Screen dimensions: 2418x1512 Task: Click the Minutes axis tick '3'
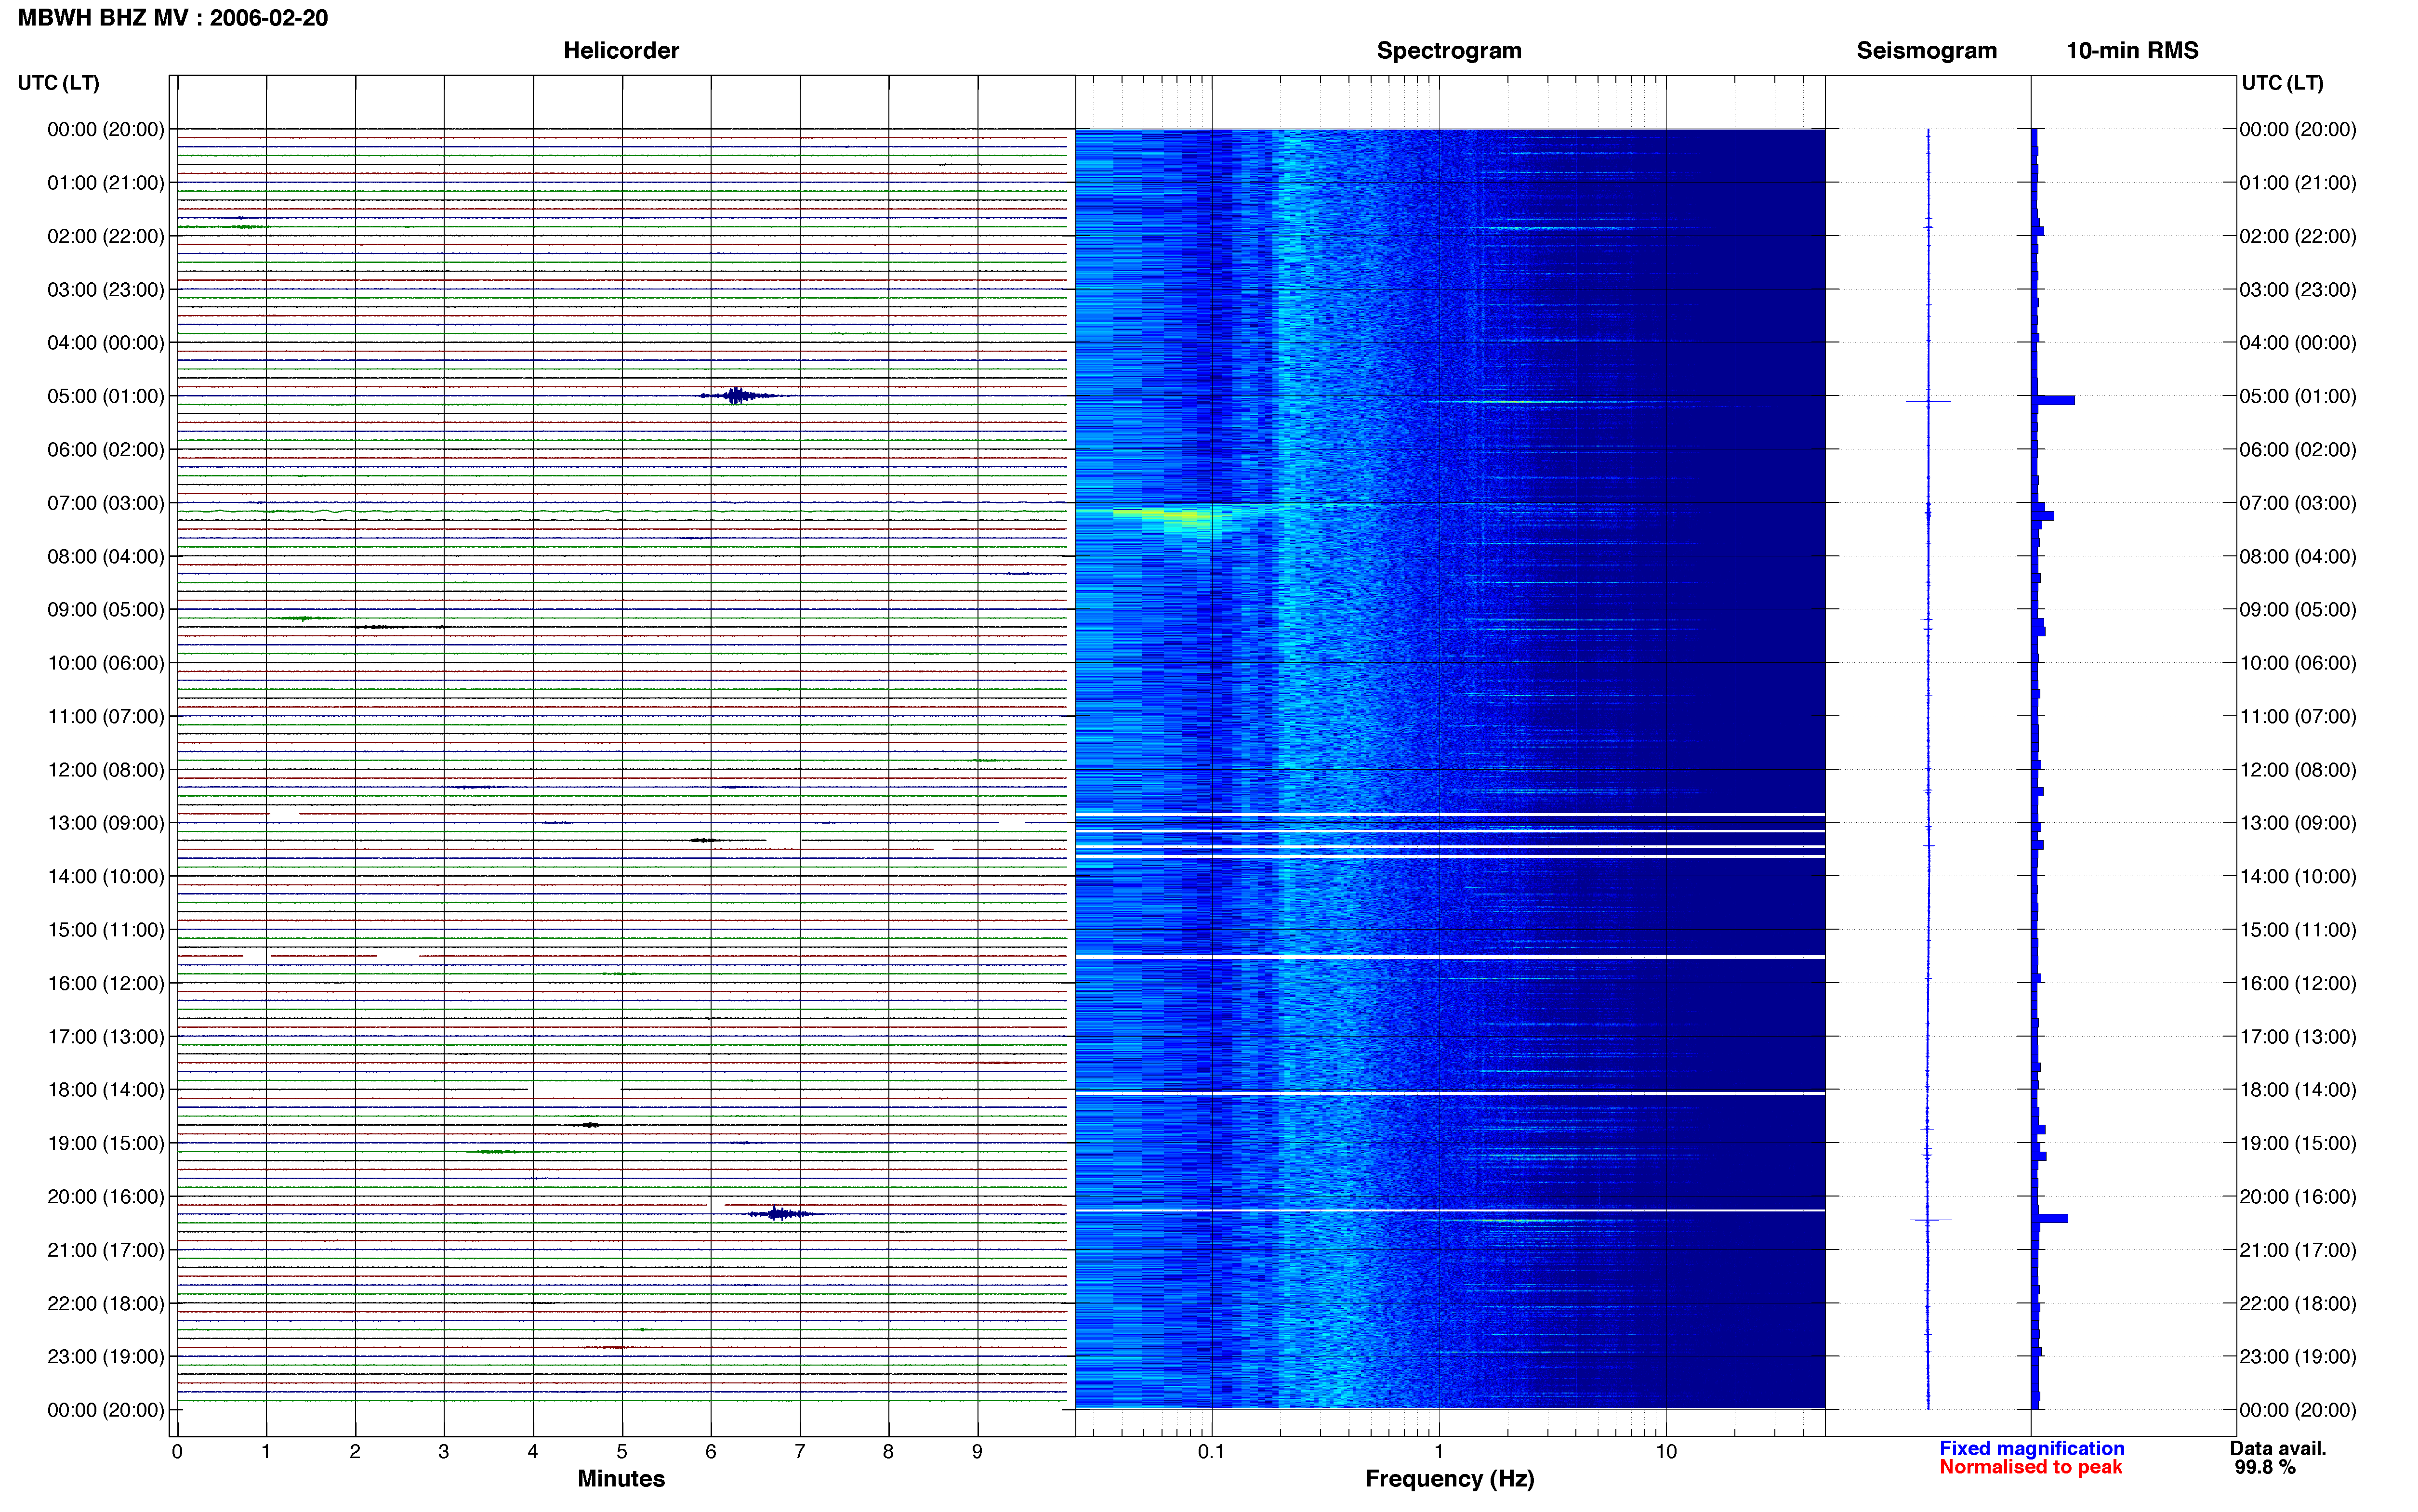(x=444, y=1451)
